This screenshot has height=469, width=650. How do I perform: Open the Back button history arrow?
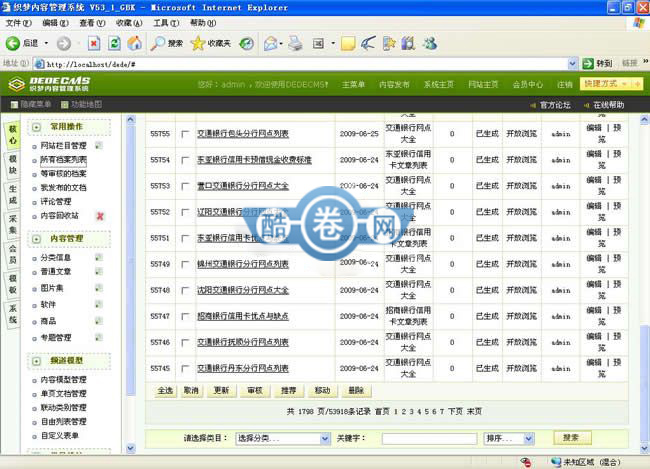46,43
